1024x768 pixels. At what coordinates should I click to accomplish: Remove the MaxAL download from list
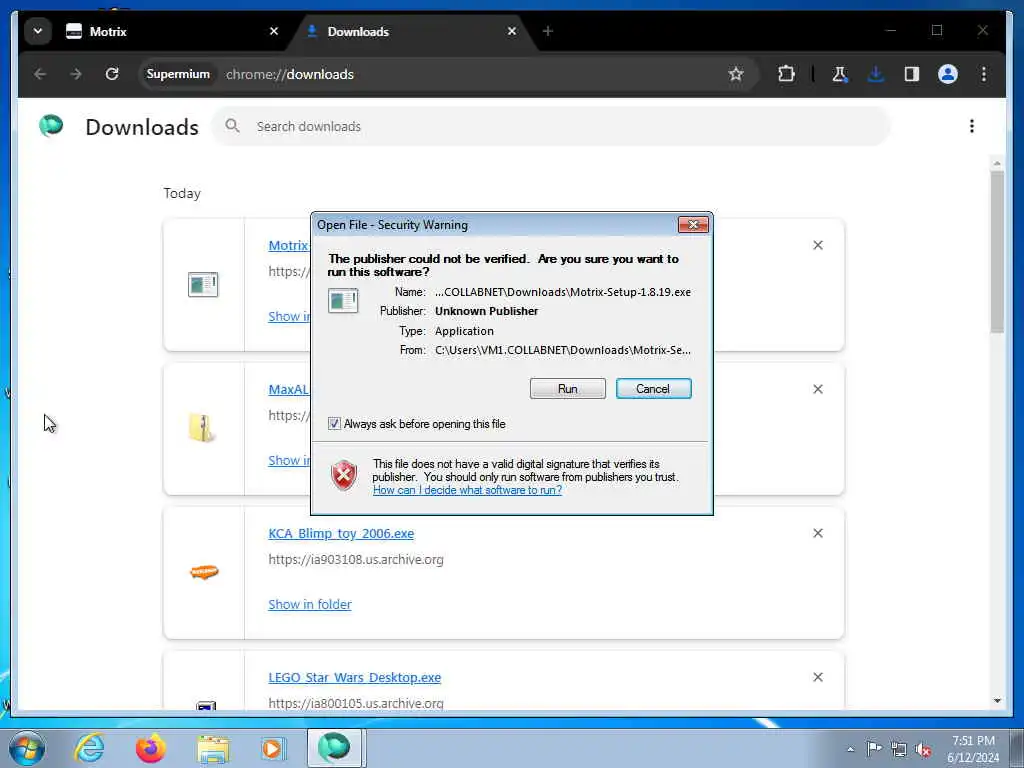pos(818,389)
